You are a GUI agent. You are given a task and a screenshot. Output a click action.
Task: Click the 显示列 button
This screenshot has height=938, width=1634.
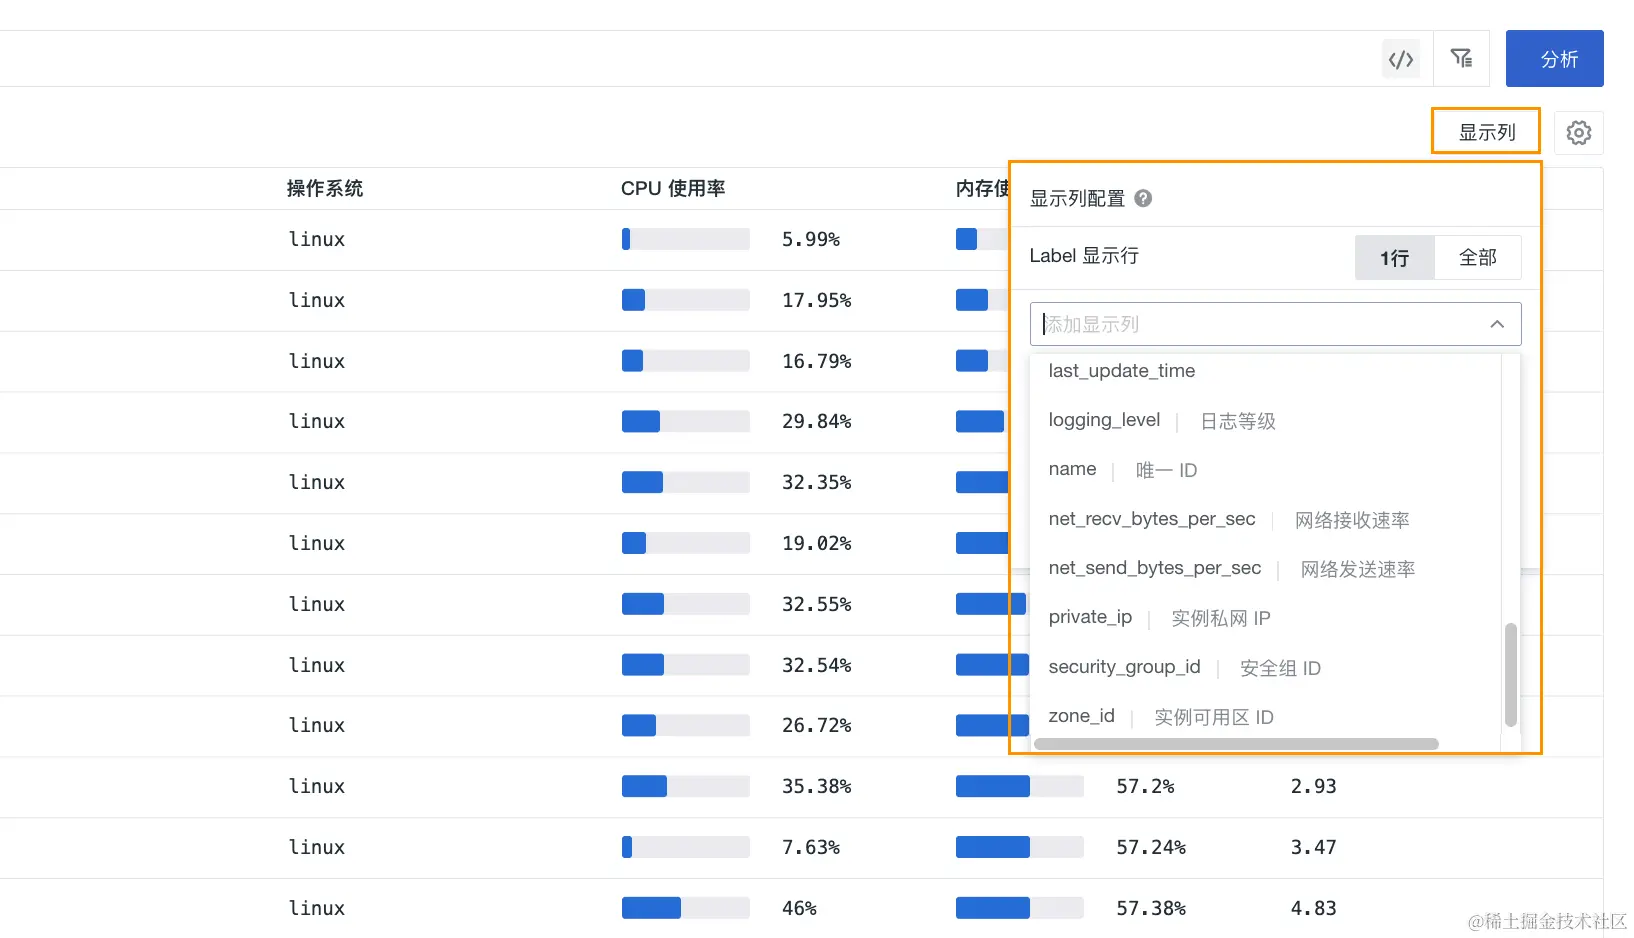pyautogui.click(x=1486, y=132)
